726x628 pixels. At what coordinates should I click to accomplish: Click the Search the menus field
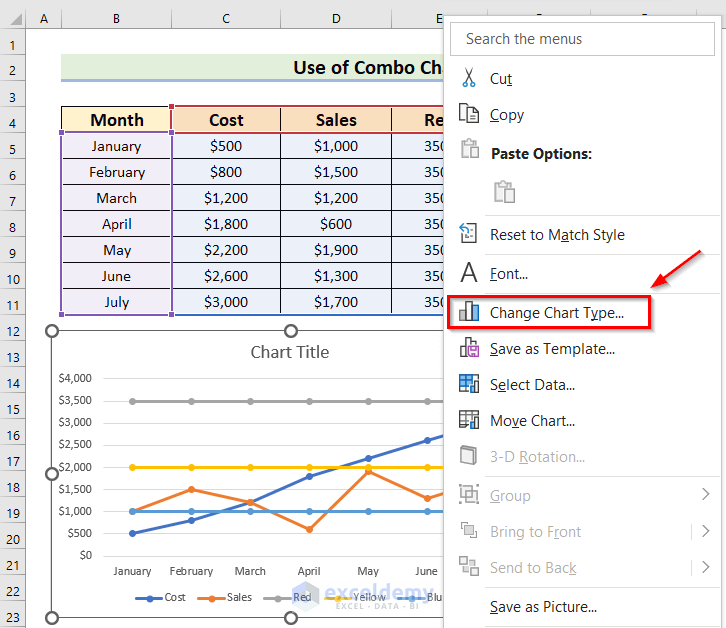pyautogui.click(x=582, y=39)
